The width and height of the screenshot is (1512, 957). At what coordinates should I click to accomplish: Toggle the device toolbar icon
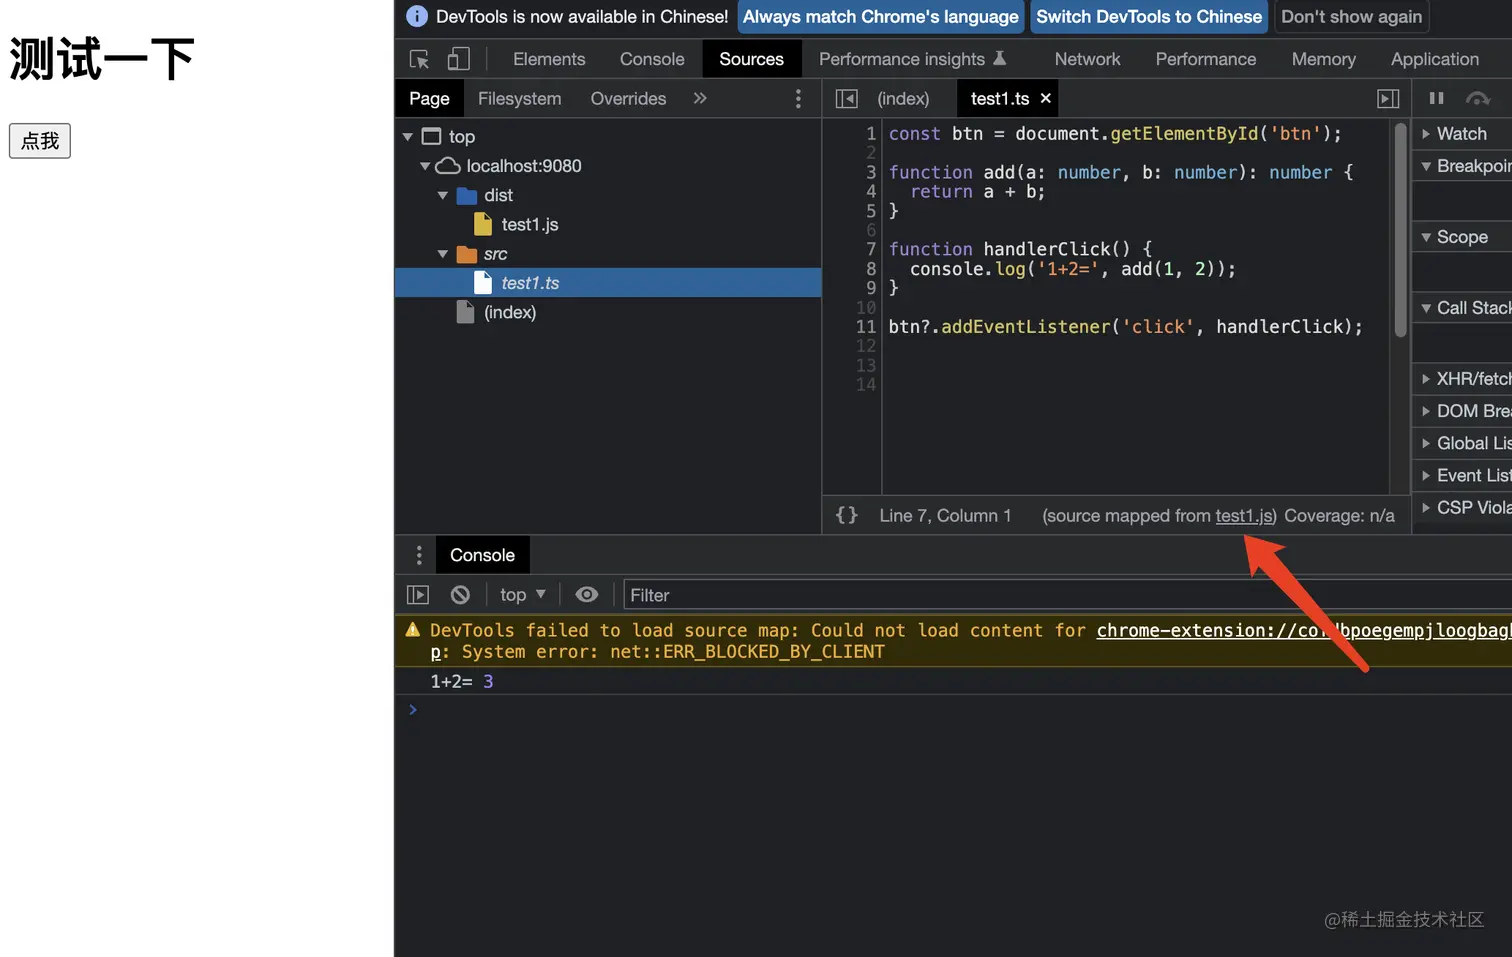pos(458,59)
